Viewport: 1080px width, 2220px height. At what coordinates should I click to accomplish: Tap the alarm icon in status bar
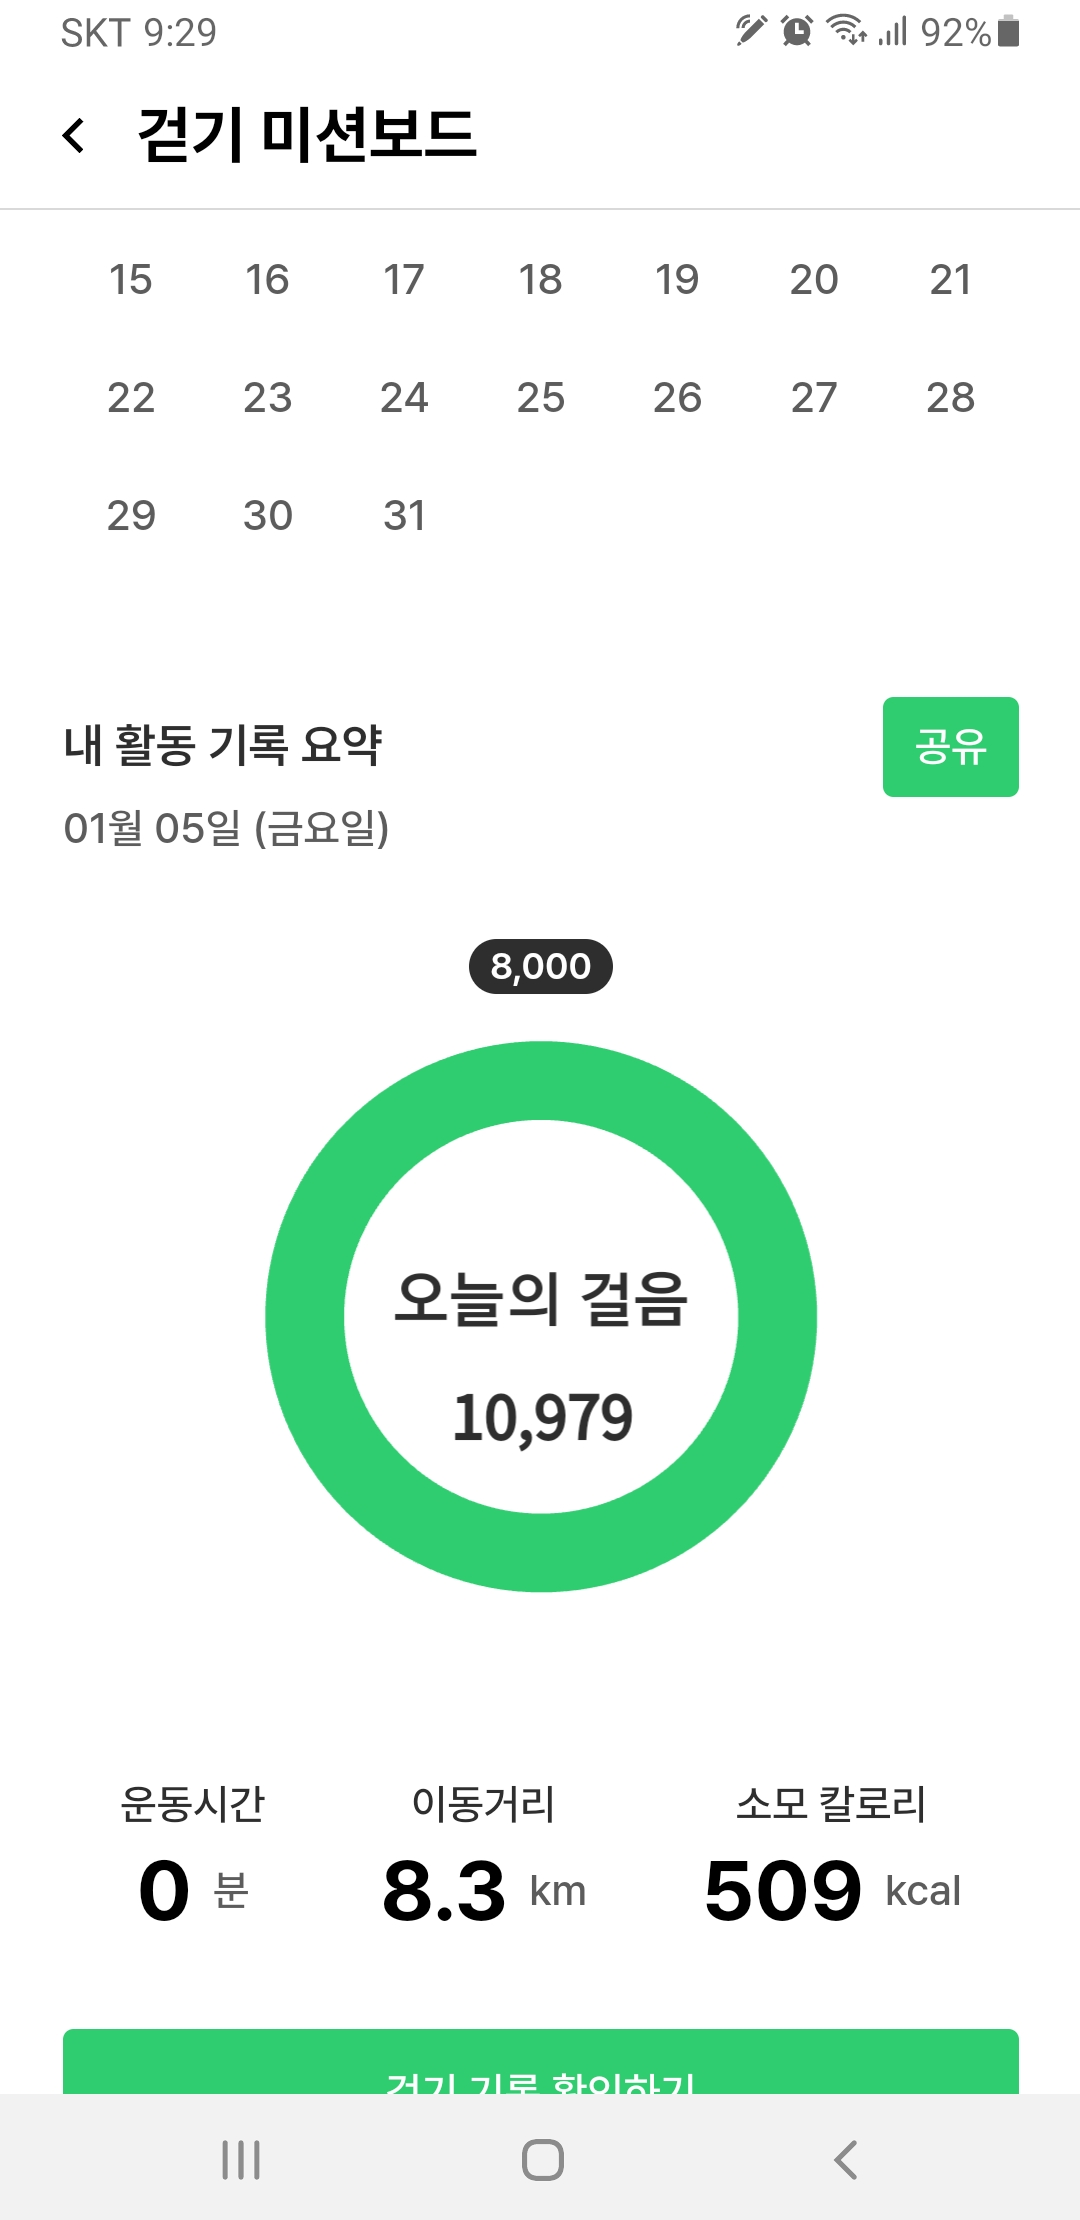[x=797, y=32]
